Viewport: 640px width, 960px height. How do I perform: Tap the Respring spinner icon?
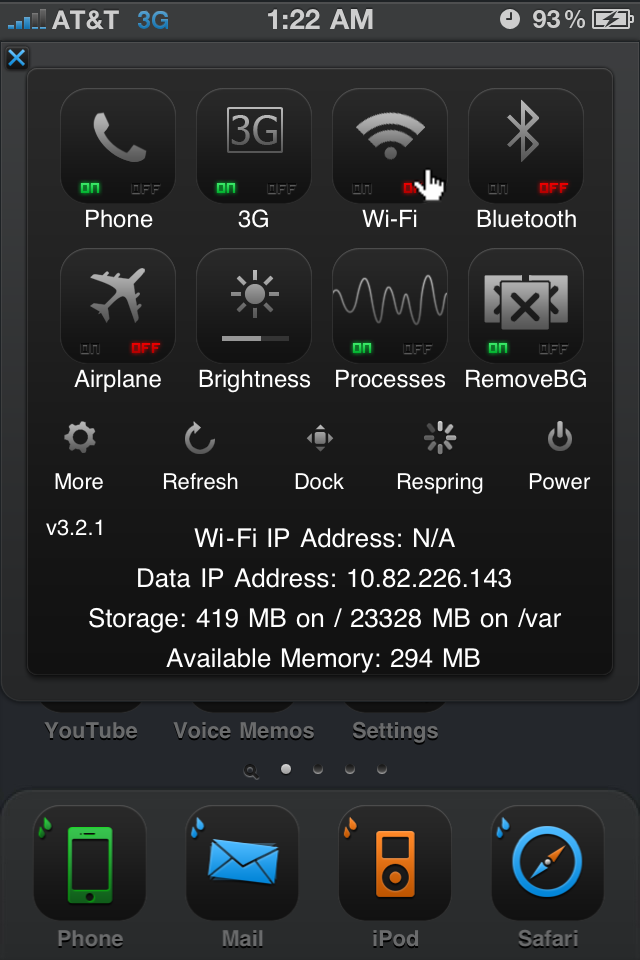pyautogui.click(x=440, y=437)
